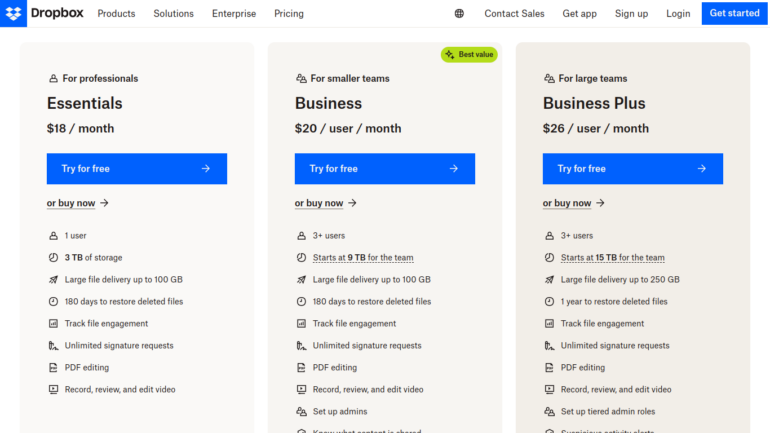Click the Business Plus plan heading
Viewport: 770px width, 433px height.
click(594, 104)
